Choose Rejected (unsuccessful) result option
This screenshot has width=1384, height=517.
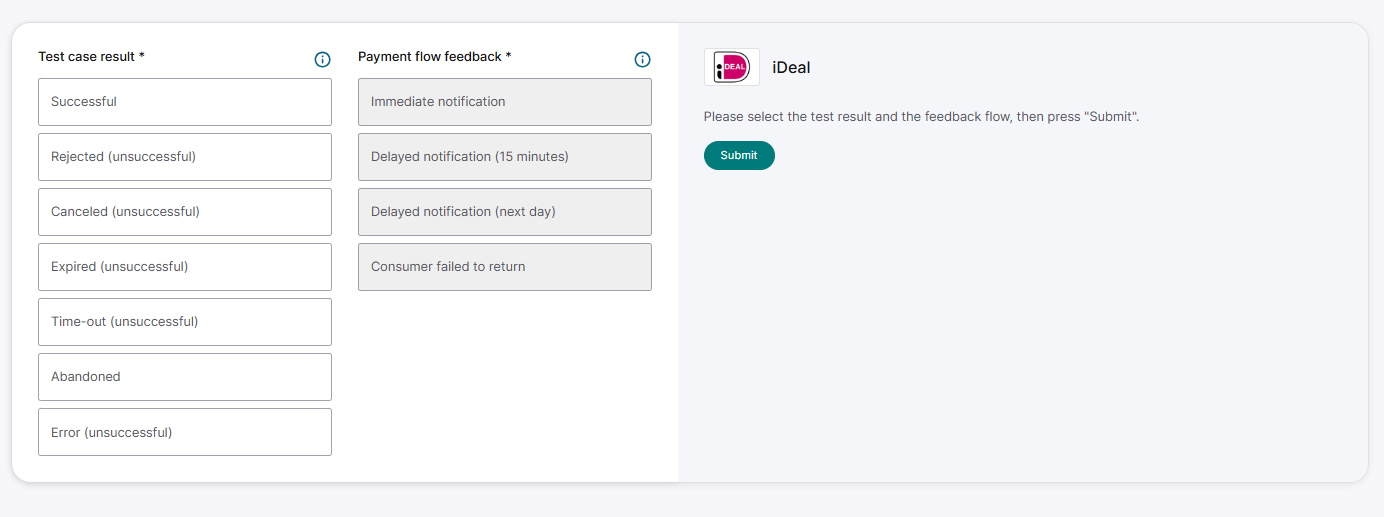pyautogui.click(x=185, y=157)
